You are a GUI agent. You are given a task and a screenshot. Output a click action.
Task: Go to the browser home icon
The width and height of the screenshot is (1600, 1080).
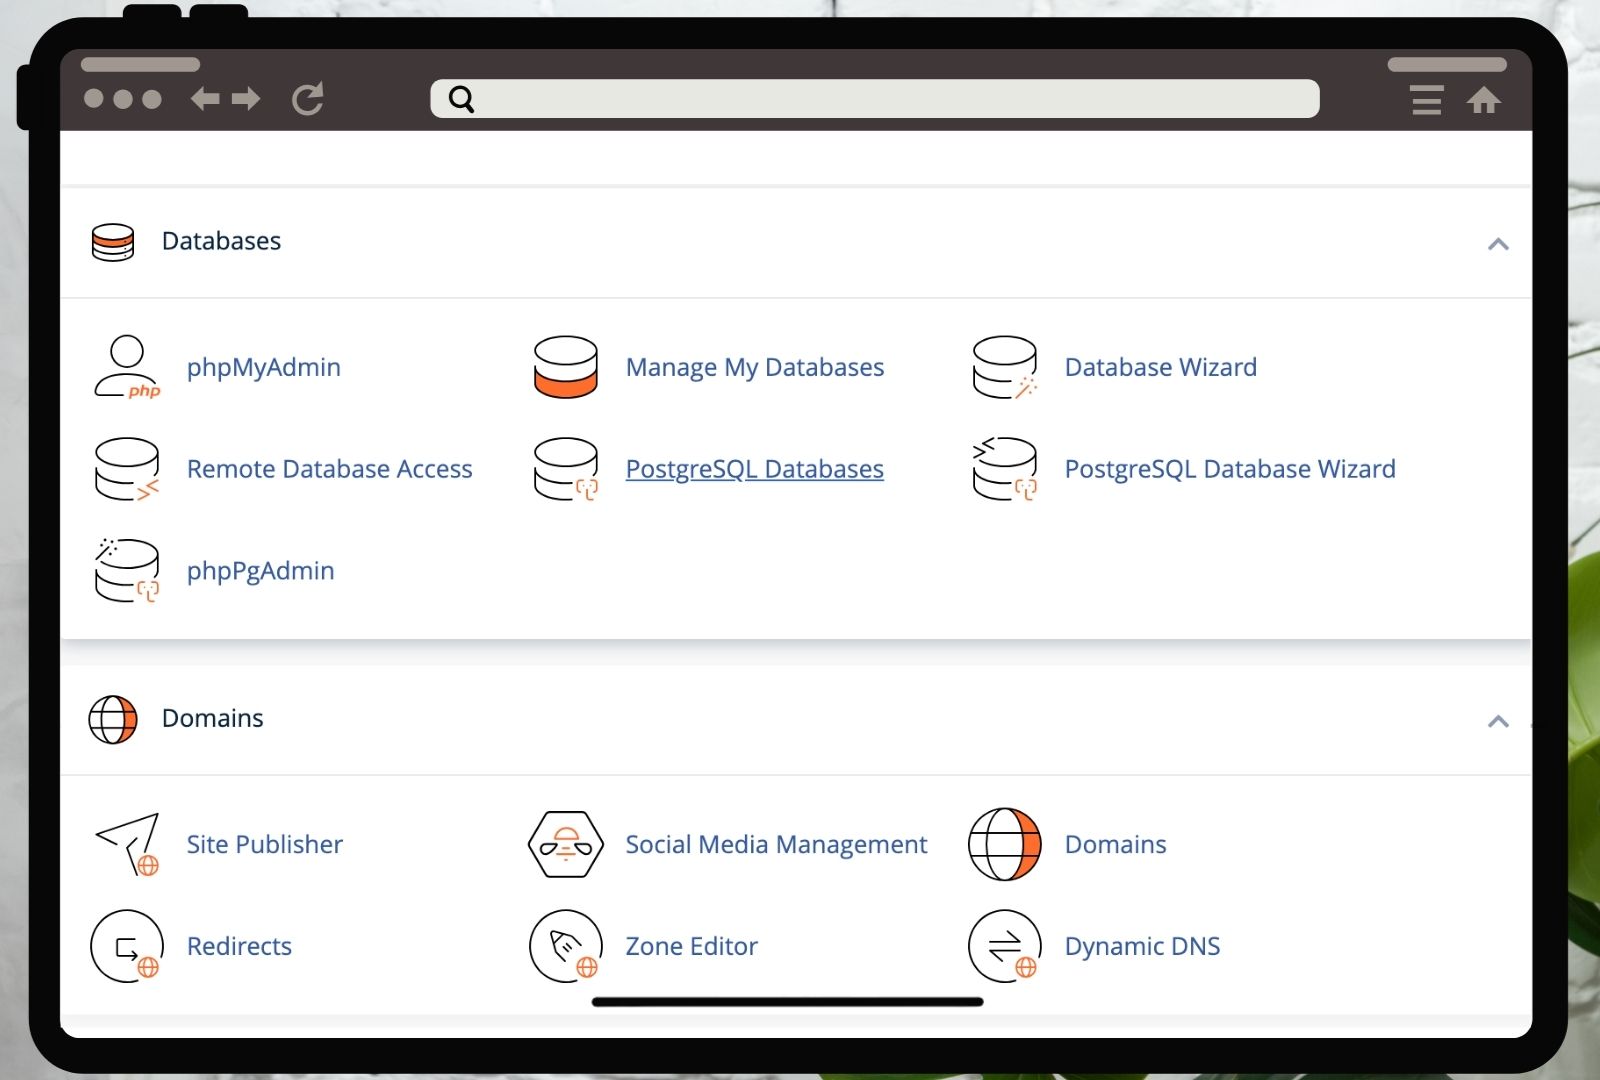[1484, 100]
